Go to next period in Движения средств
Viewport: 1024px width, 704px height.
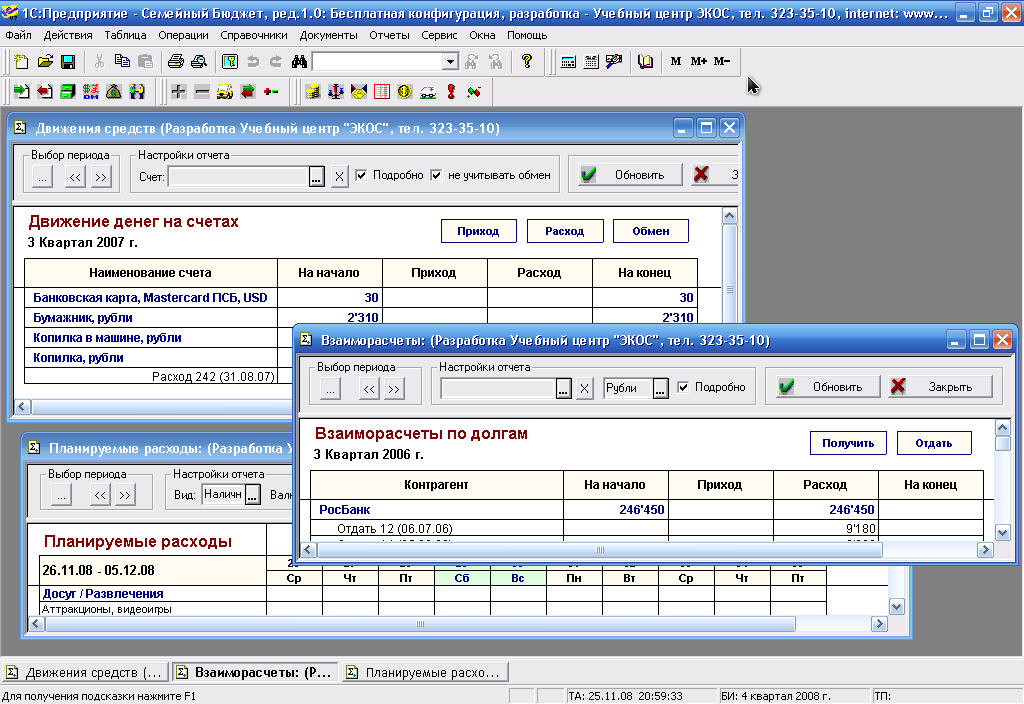101,177
